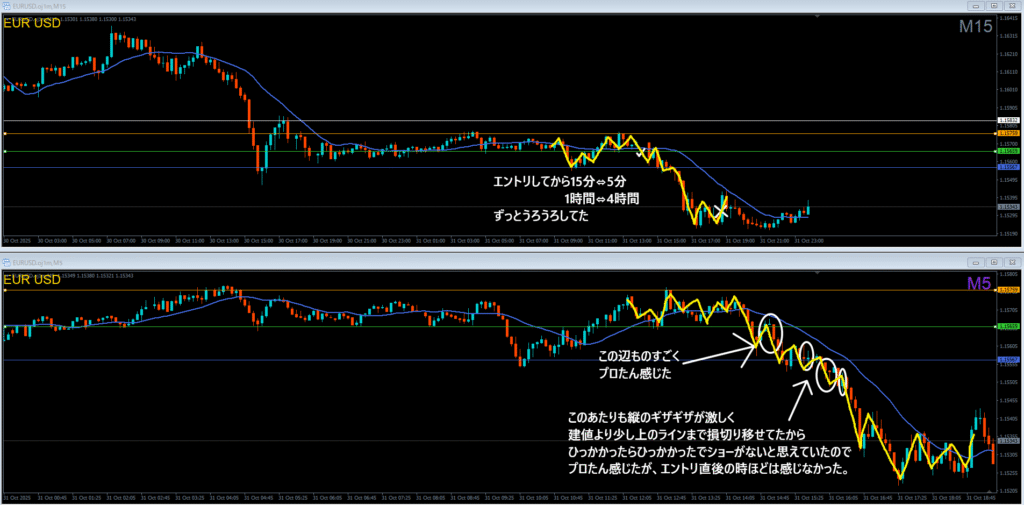Select the green 1.15619 price tag in M15 chart
The width and height of the screenshot is (1024, 505).
pyautogui.click(x=1008, y=151)
